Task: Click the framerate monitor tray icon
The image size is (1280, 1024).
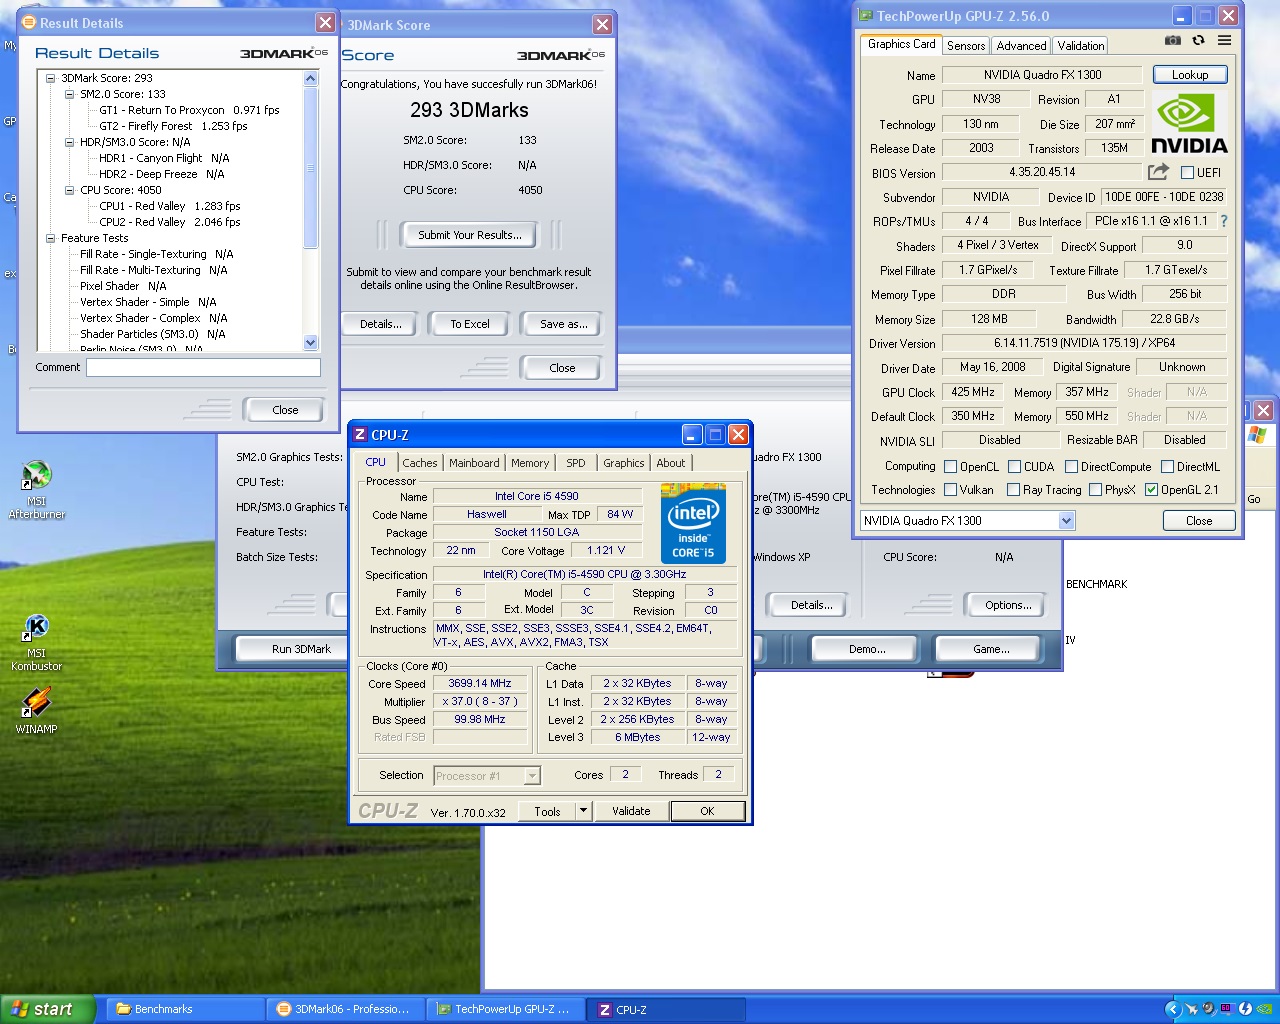Action: pyautogui.click(x=1227, y=1009)
